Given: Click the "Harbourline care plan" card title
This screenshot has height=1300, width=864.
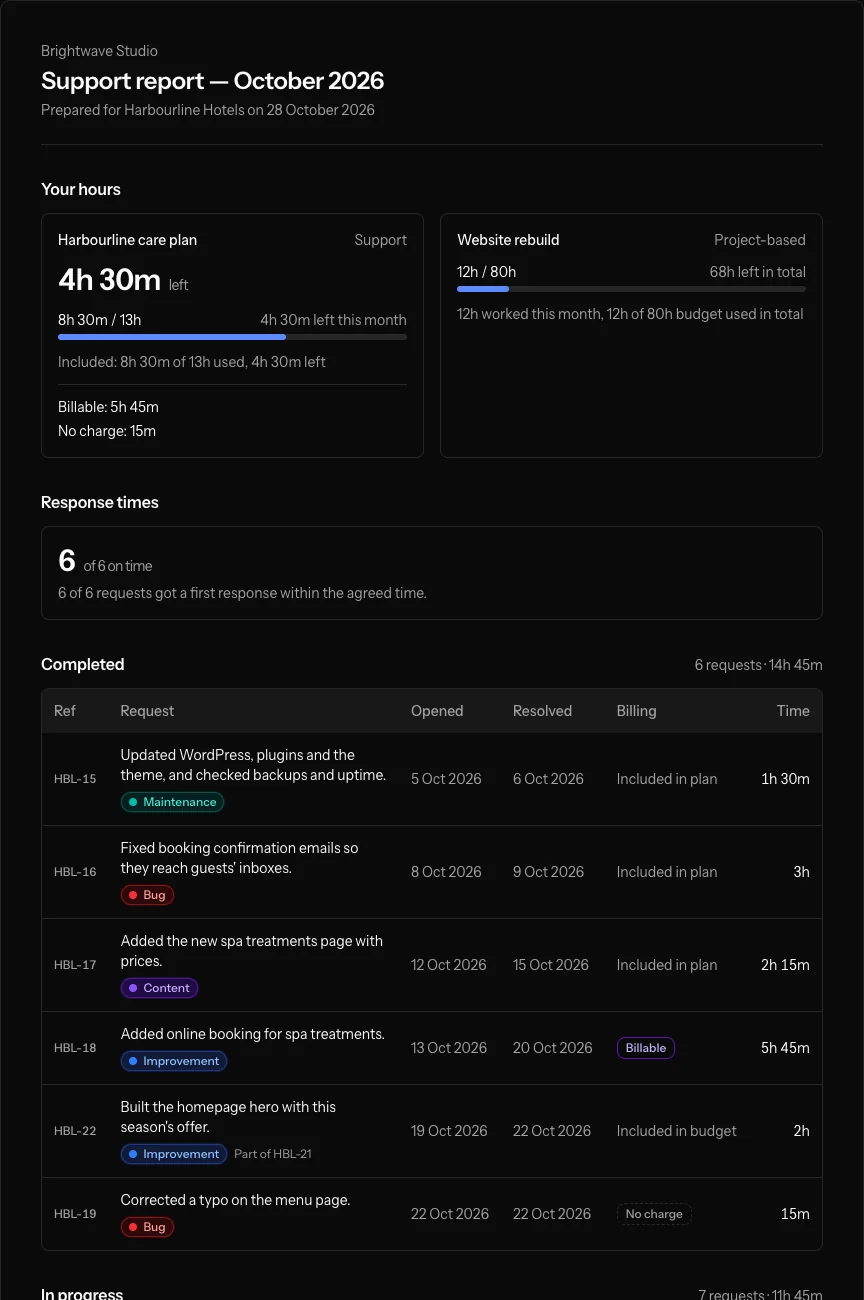Looking at the screenshot, I should pyautogui.click(x=127, y=240).
